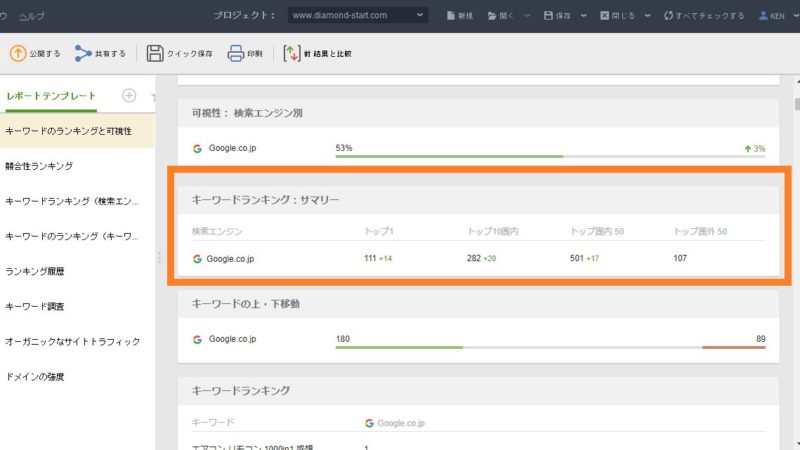Image resolution: width=800 pixels, height=450 pixels.
Task: Select キーワードランキング（検索エン... template
Action: (78, 201)
